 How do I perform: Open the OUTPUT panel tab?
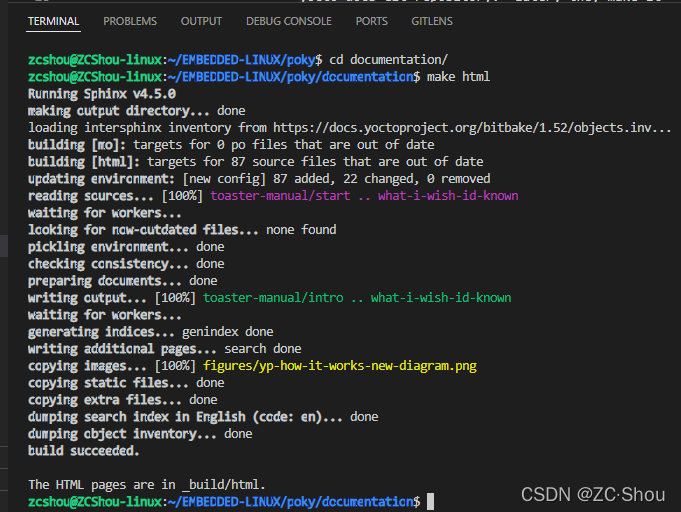coord(201,21)
